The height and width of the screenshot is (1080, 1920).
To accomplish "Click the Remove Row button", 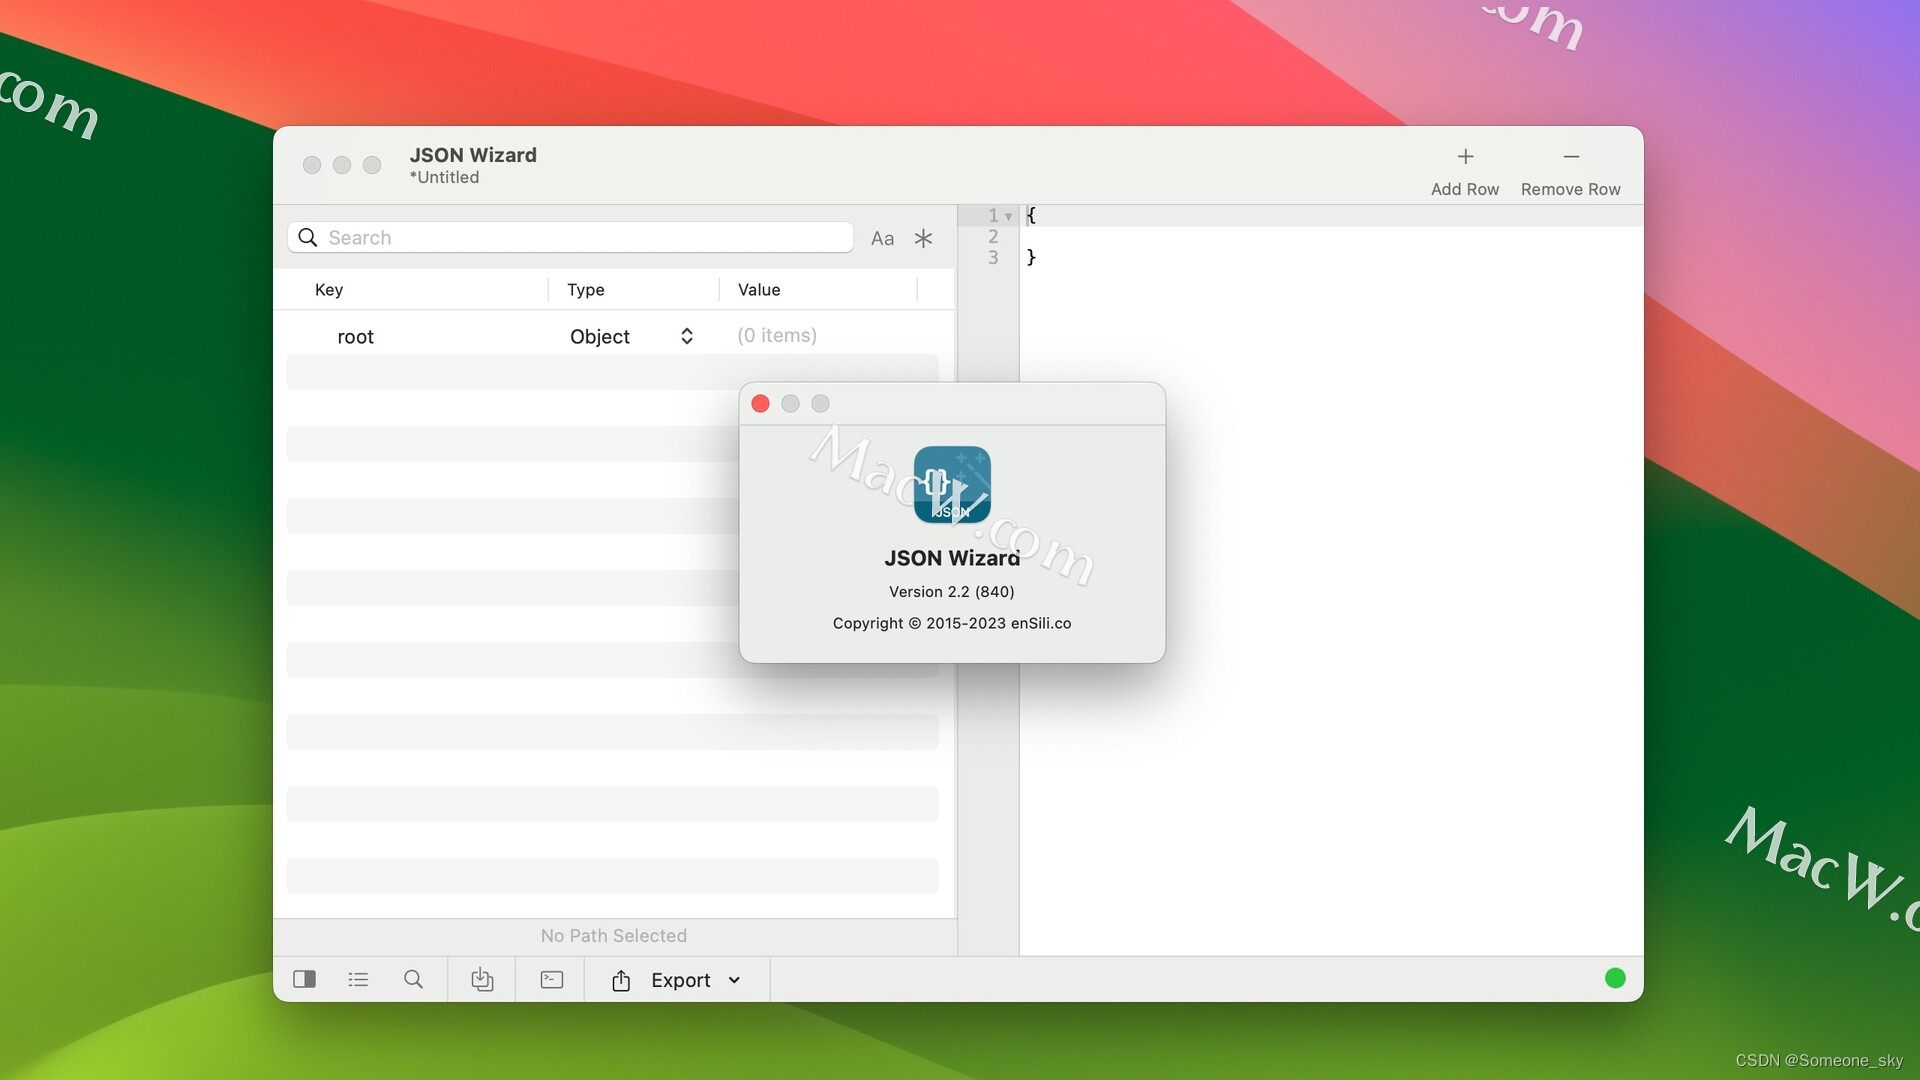I will click(x=1570, y=167).
